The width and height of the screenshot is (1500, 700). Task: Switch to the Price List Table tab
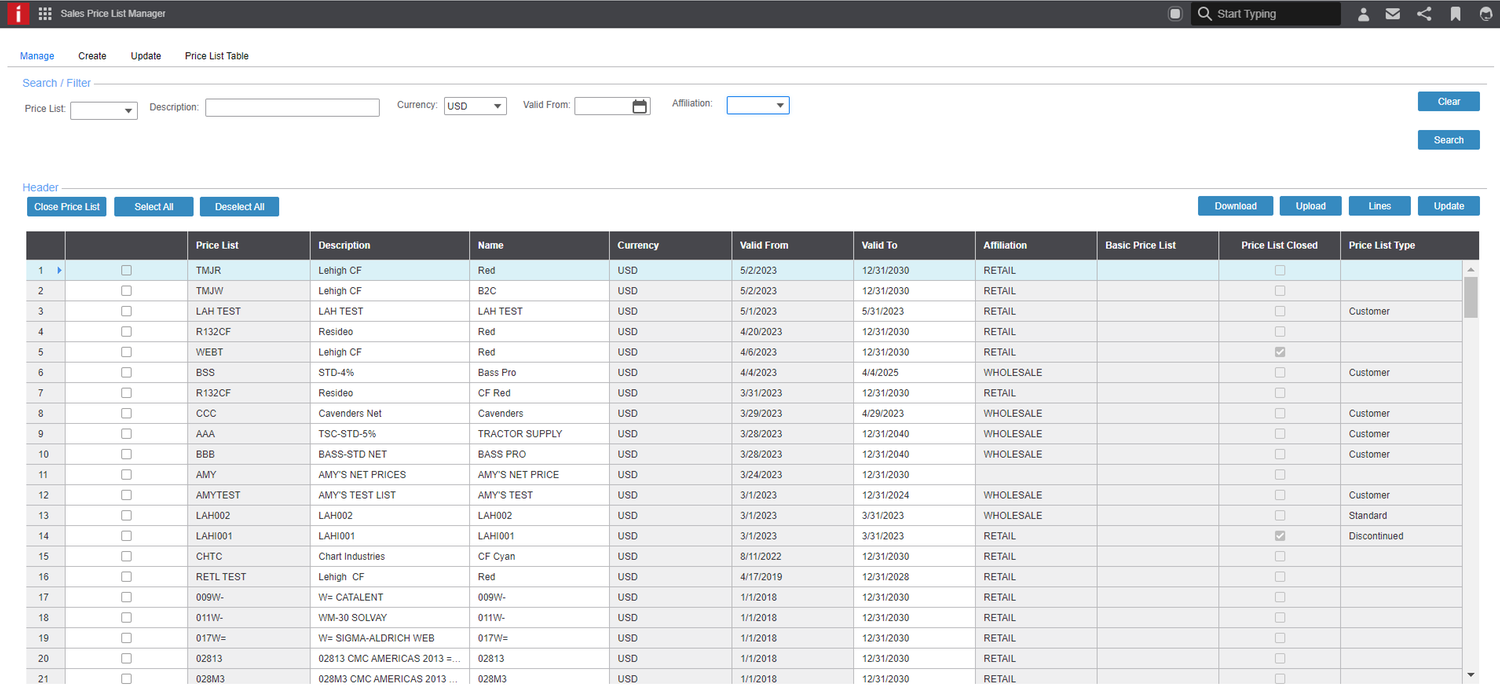217,56
